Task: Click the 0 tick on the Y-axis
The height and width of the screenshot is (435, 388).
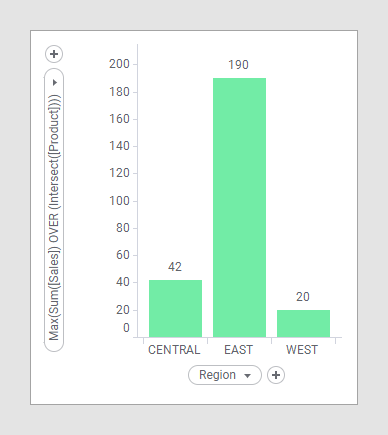Action: (x=126, y=328)
